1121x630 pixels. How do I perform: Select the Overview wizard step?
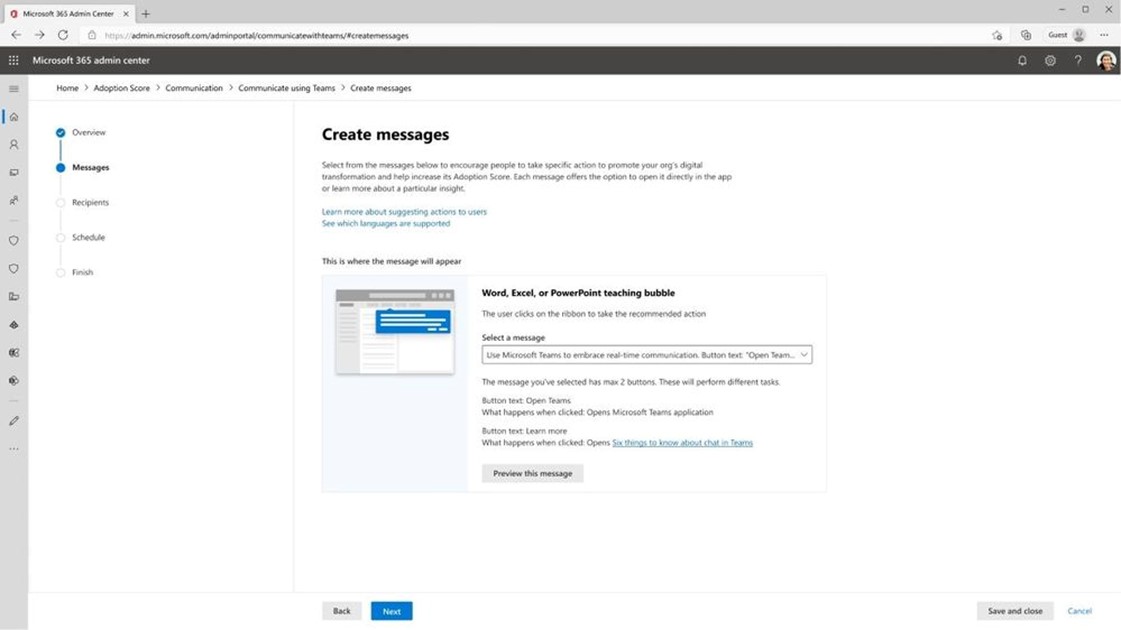click(x=88, y=132)
